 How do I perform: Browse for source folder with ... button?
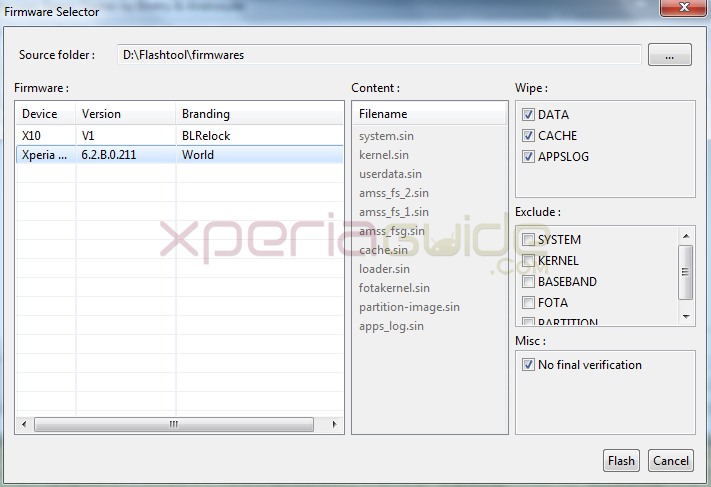point(669,55)
